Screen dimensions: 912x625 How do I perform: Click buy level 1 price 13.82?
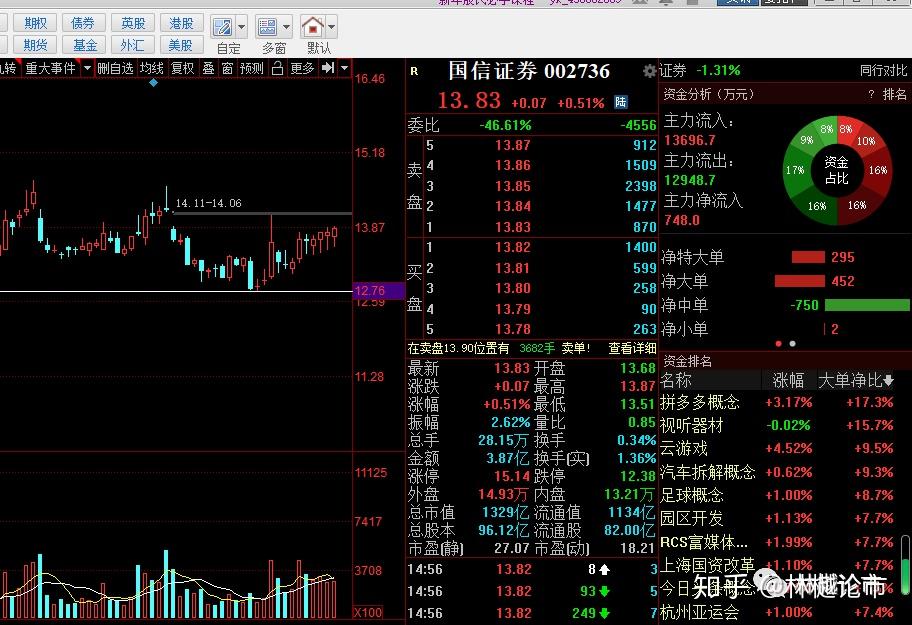[512, 248]
